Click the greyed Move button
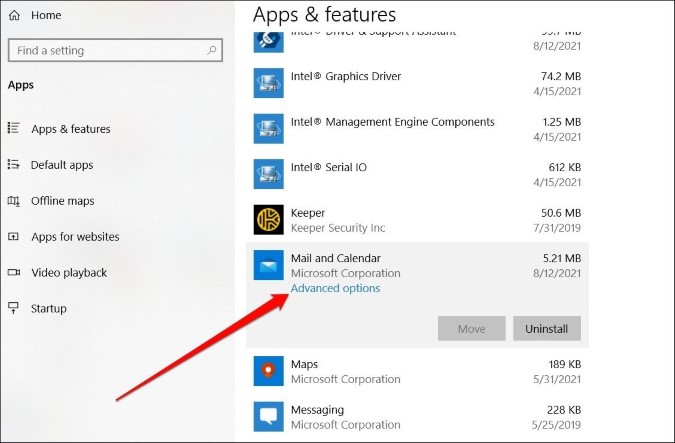The height and width of the screenshot is (443, 675). pyautogui.click(x=472, y=328)
